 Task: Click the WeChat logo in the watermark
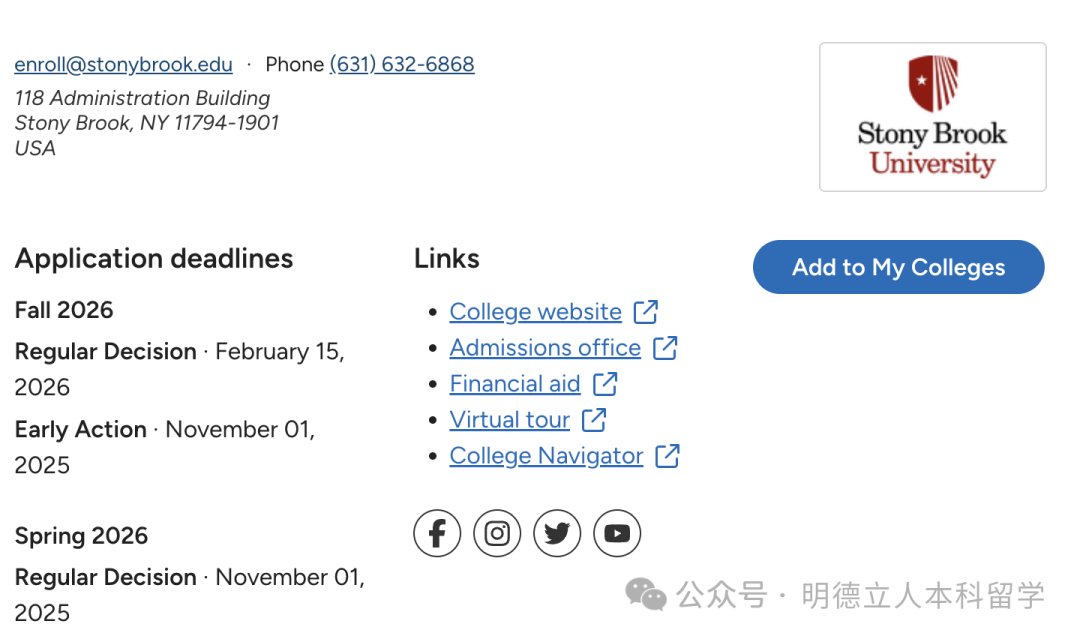tap(646, 595)
